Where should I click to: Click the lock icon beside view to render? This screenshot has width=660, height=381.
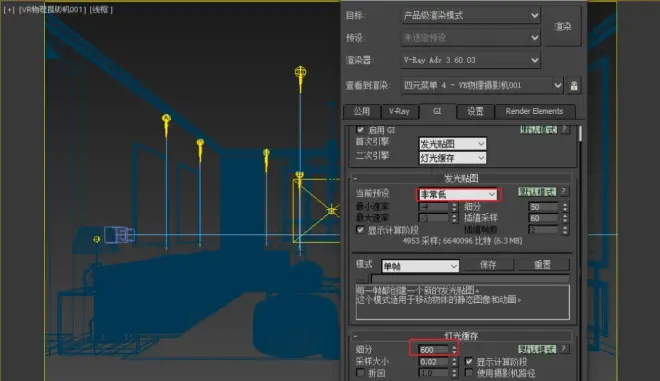click(x=574, y=86)
